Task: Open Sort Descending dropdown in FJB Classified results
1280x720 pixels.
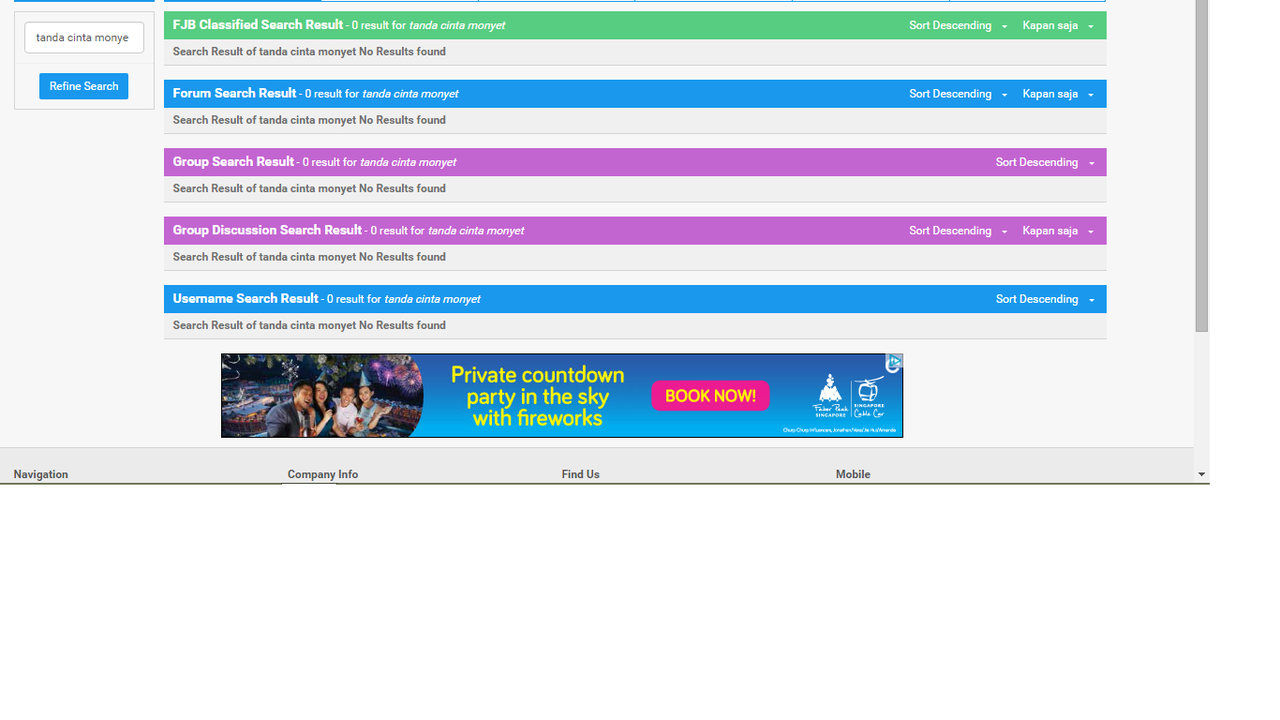Action: (x=958, y=25)
